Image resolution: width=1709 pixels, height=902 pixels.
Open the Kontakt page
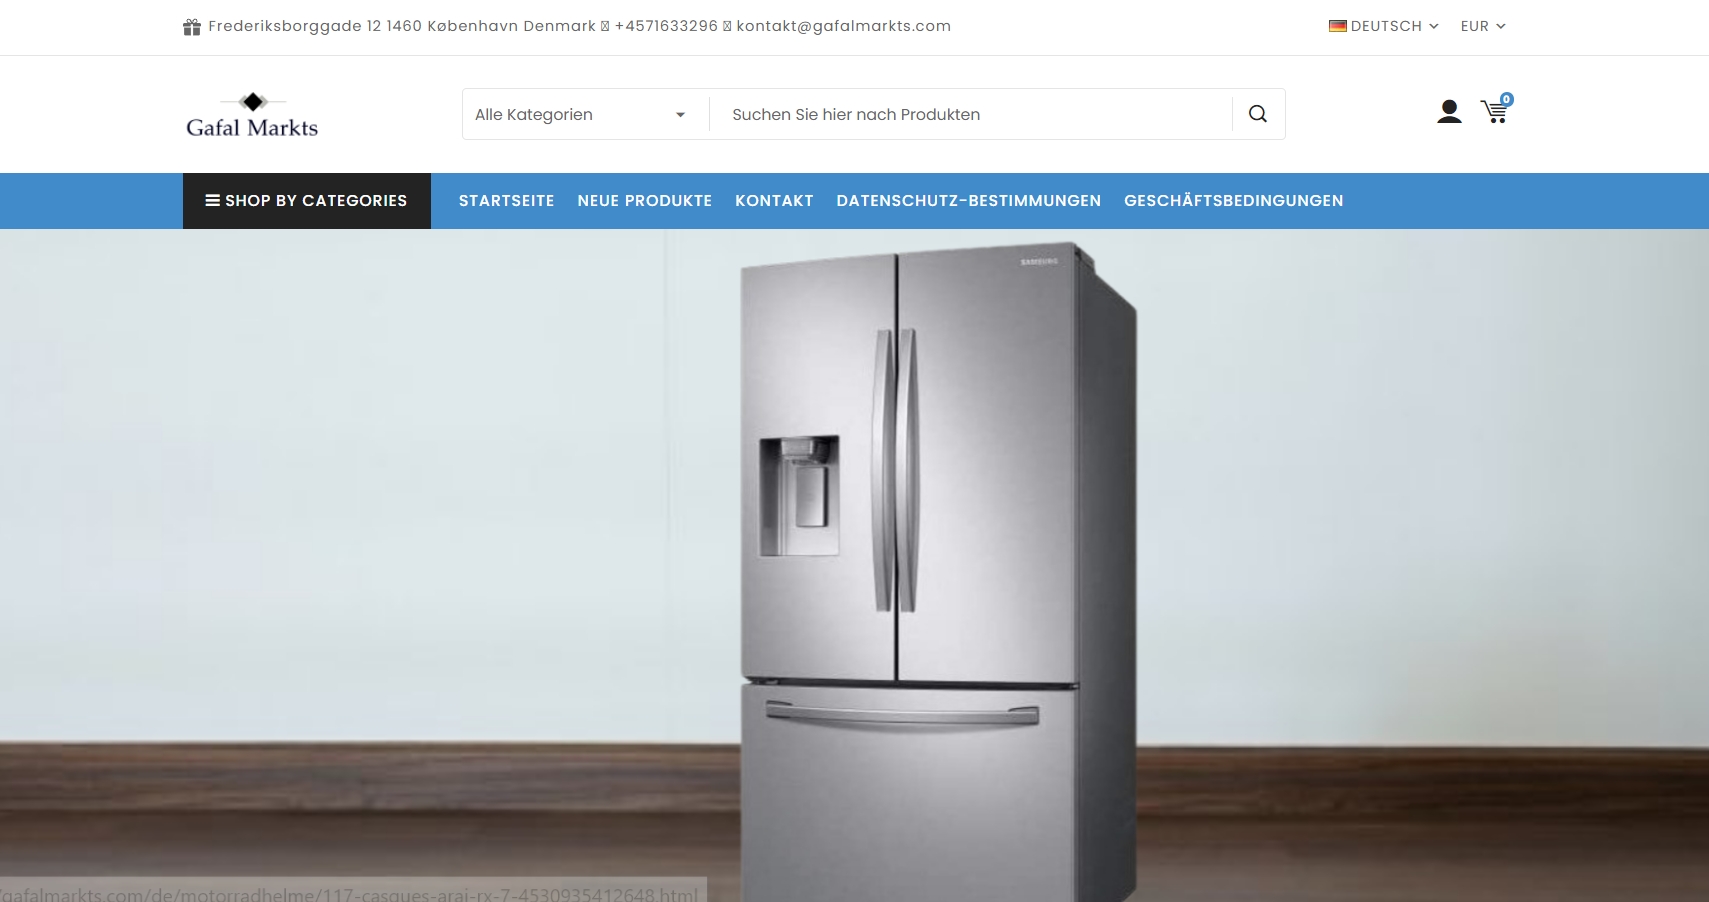[x=774, y=201]
